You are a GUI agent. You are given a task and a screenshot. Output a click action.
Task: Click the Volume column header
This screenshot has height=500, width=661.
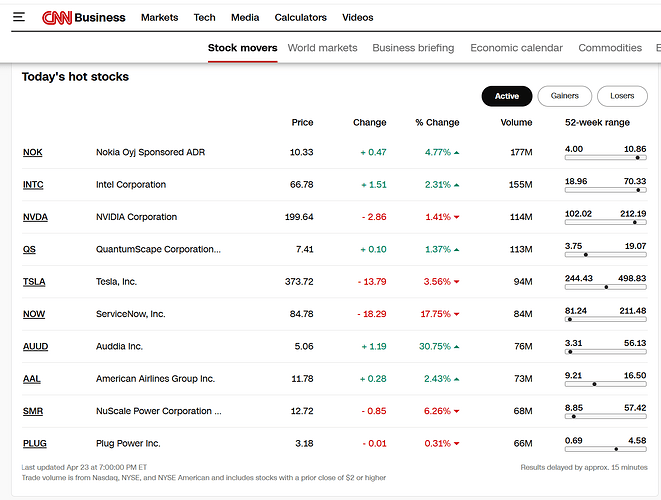(x=516, y=122)
